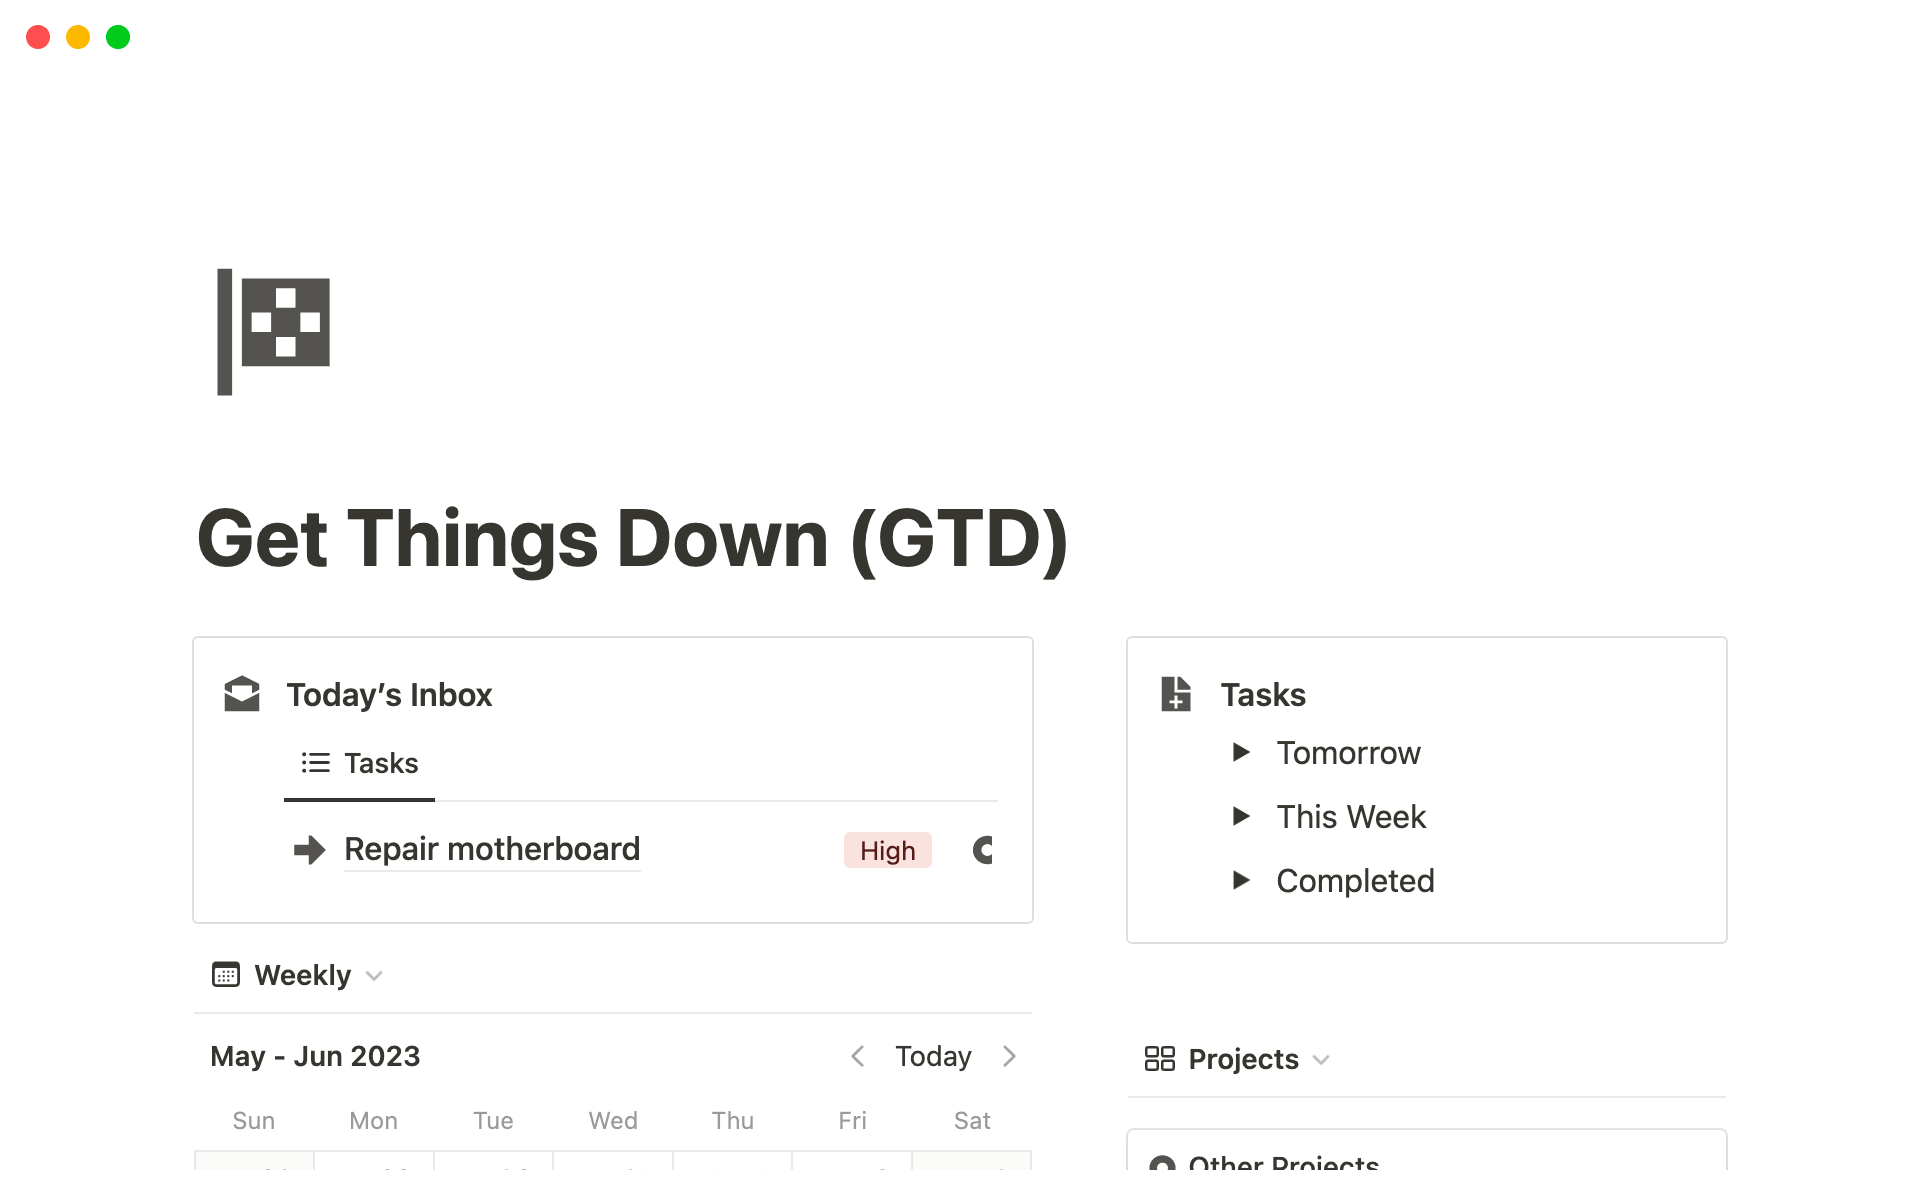
Task: Expand the Tomorrow toggle
Action: (1241, 752)
